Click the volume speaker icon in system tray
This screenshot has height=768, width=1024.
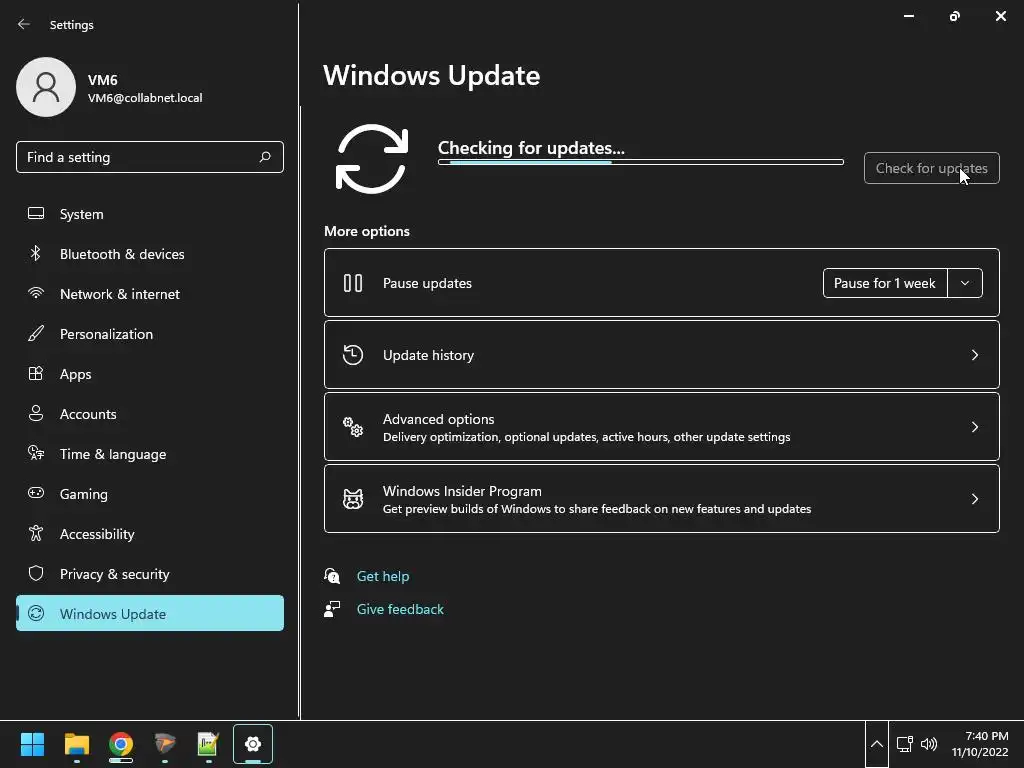(929, 744)
